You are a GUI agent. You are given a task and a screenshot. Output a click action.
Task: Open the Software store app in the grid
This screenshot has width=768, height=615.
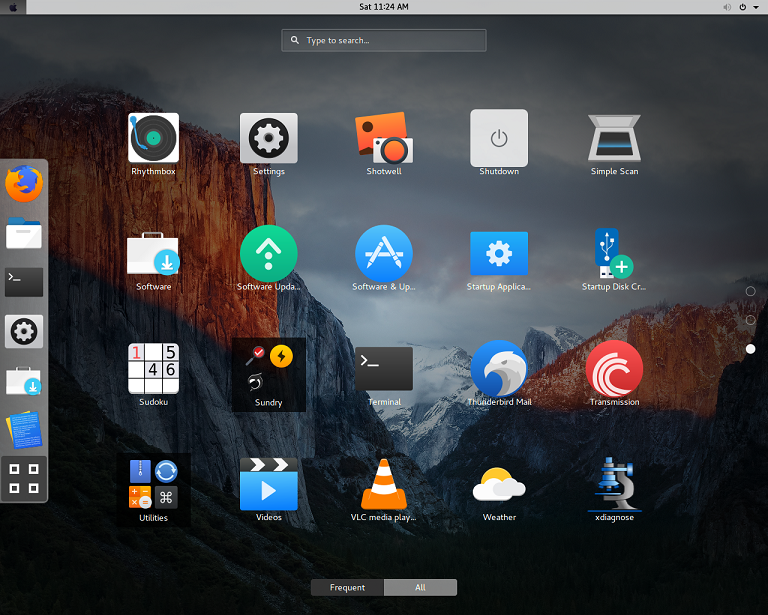tap(153, 254)
